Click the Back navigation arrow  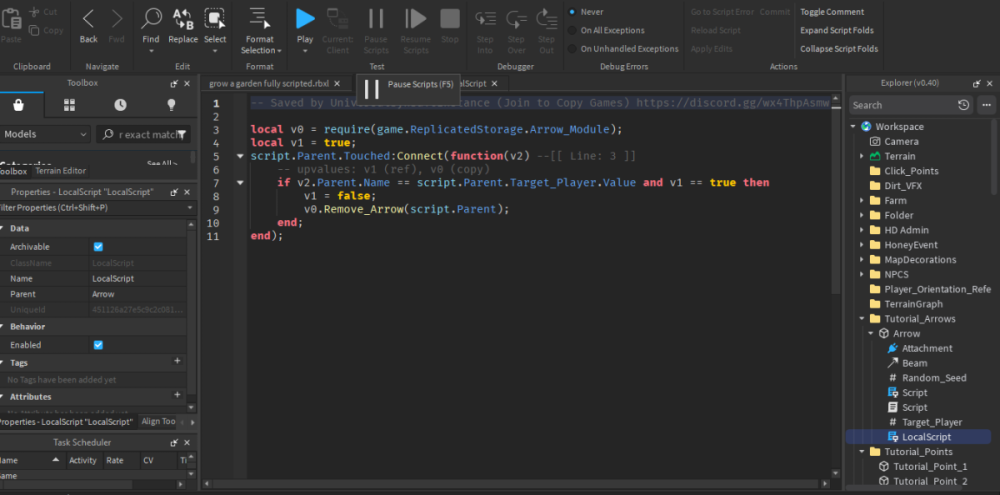pyautogui.click(x=89, y=19)
